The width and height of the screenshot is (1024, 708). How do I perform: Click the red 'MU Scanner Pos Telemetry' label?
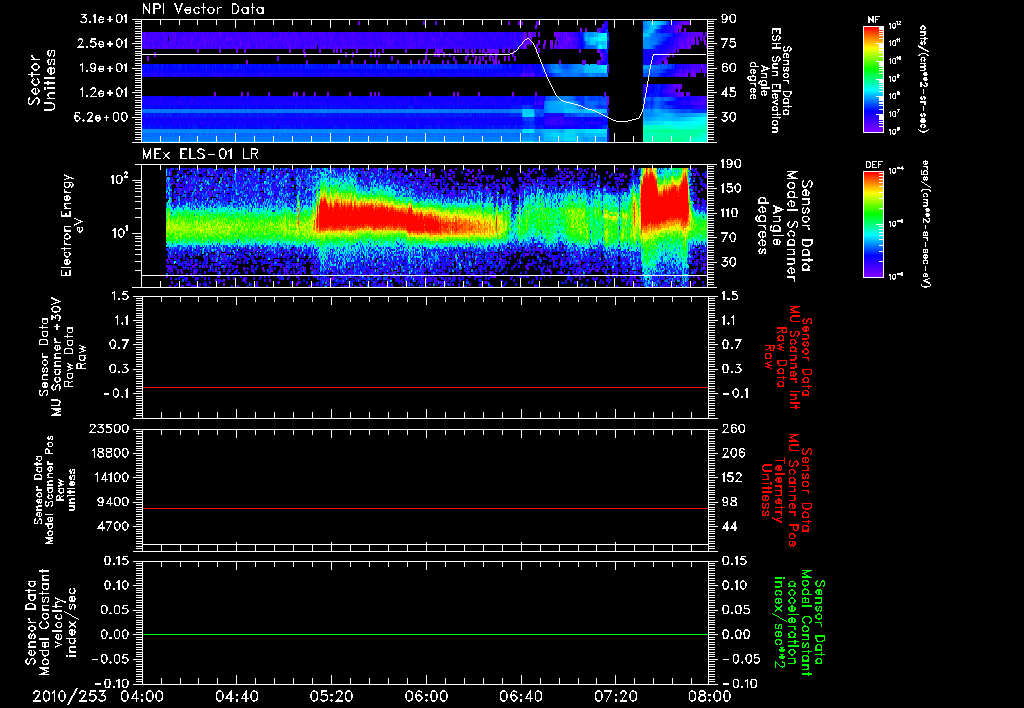(x=786, y=491)
